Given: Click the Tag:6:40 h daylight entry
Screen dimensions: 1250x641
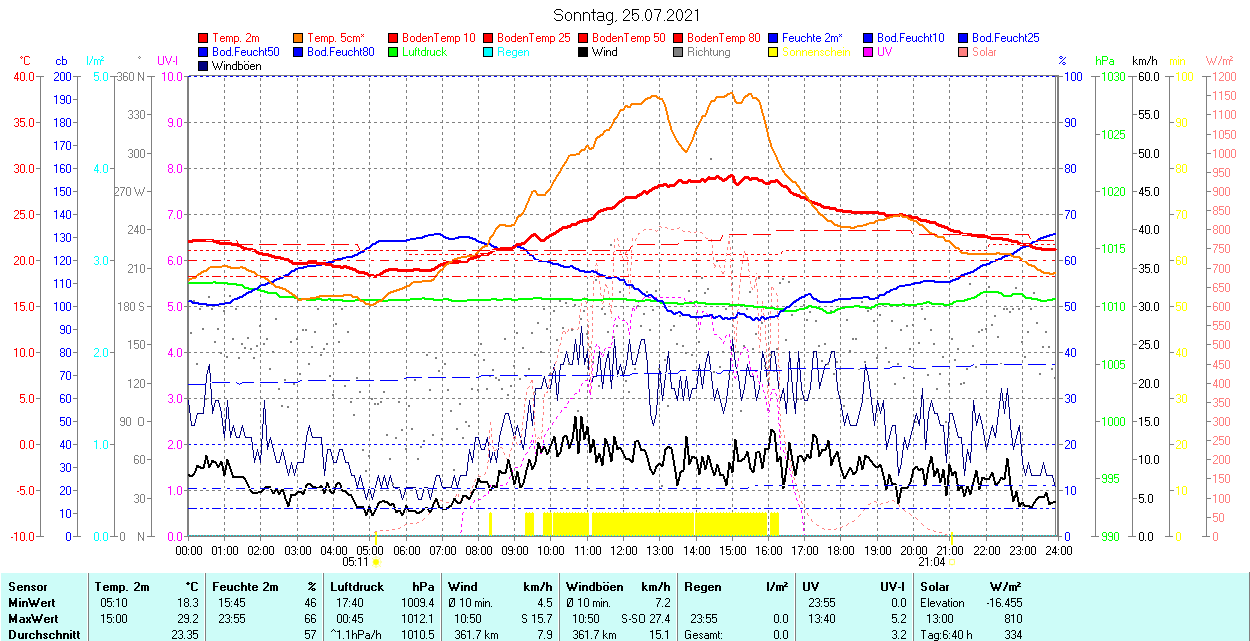Looking at the screenshot, I should coord(945,634).
